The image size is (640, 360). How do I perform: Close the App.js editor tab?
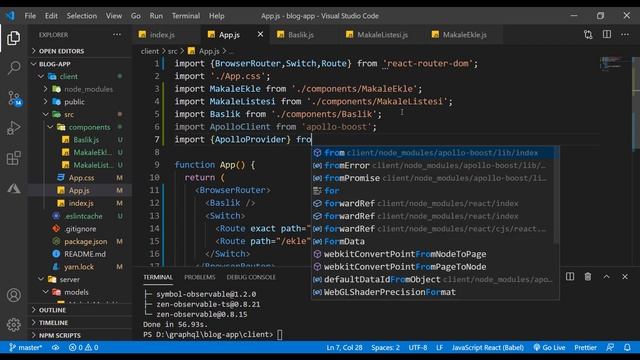coord(260,35)
